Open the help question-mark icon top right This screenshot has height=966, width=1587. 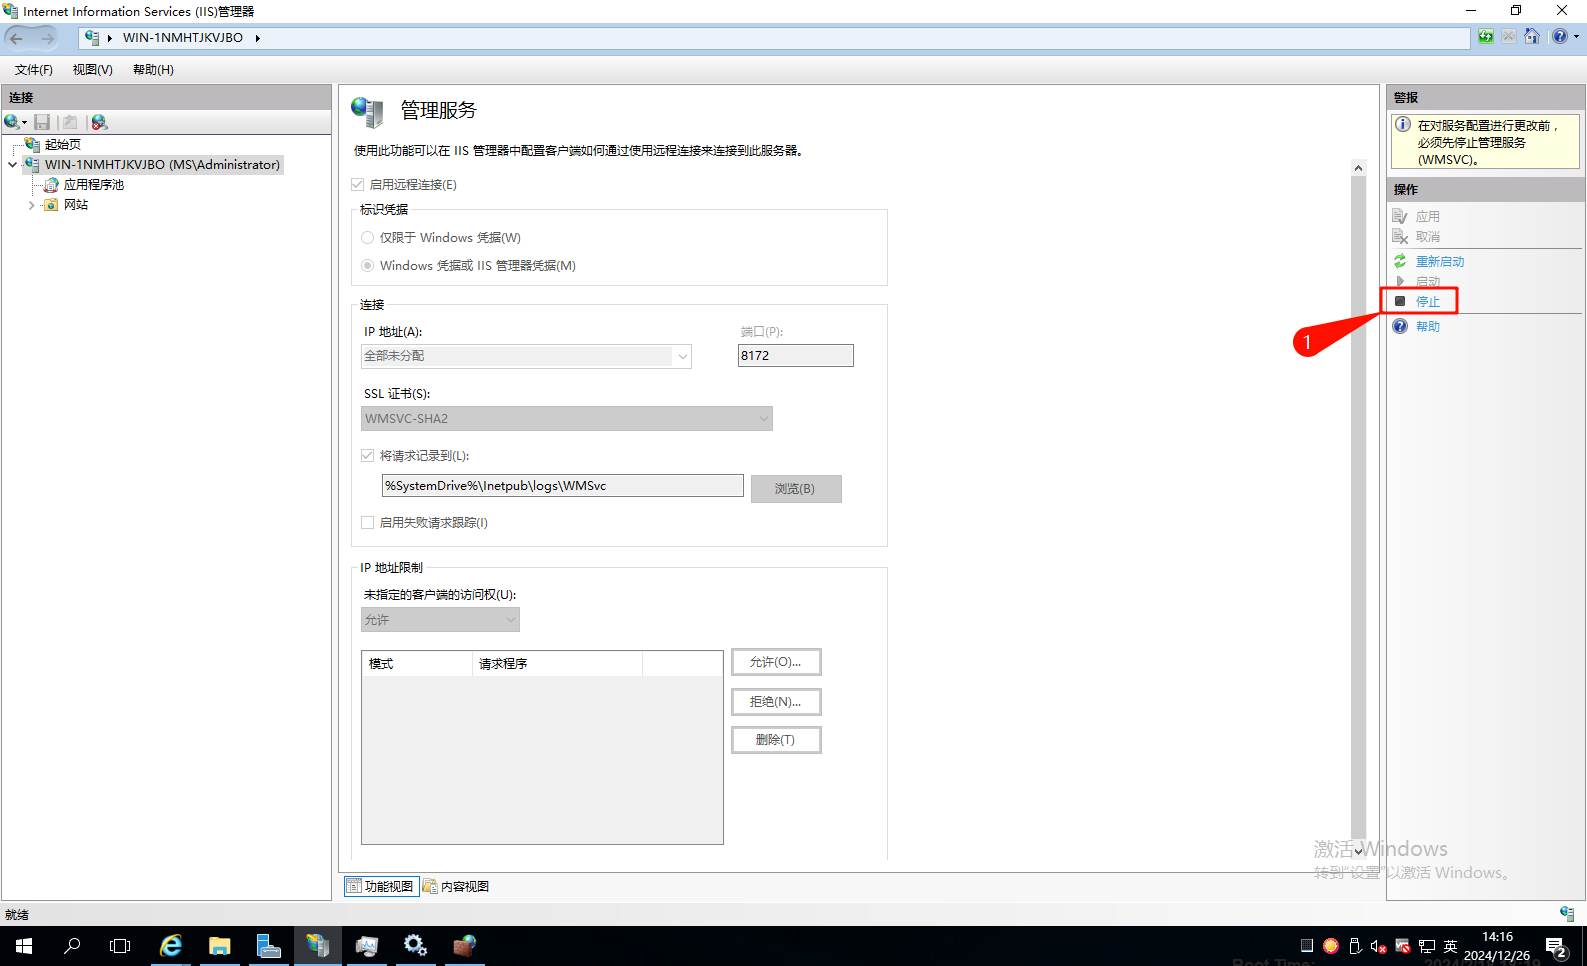[1560, 37]
